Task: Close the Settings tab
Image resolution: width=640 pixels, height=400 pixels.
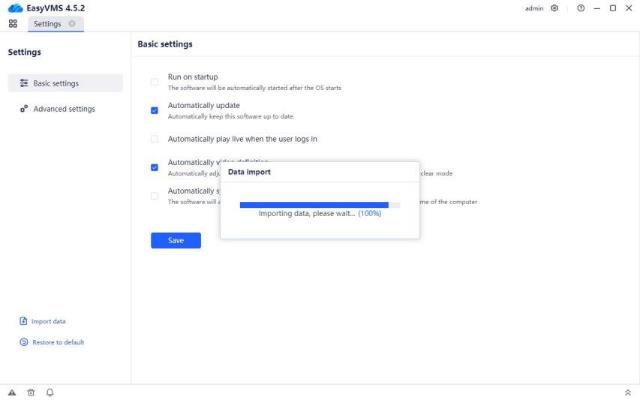Action: click(x=72, y=24)
